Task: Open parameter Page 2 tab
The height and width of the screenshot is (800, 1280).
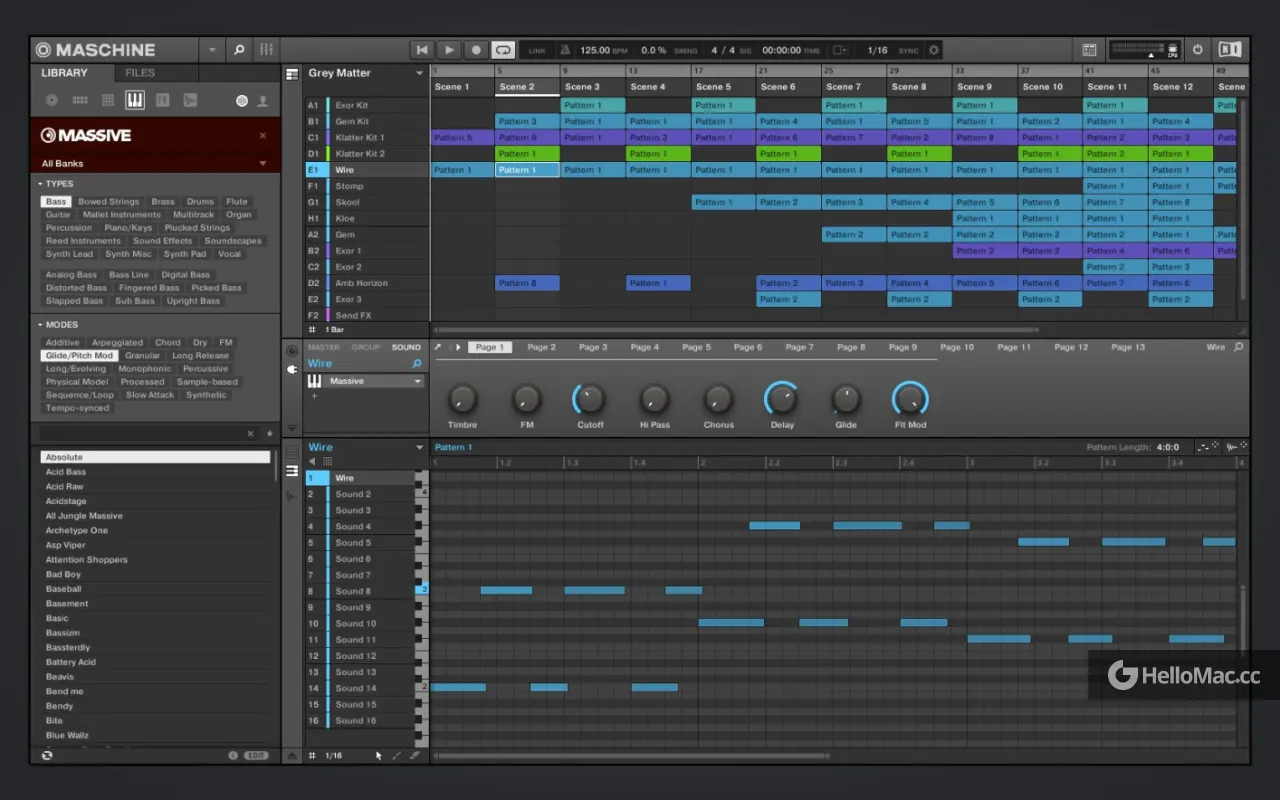Action: tap(541, 347)
